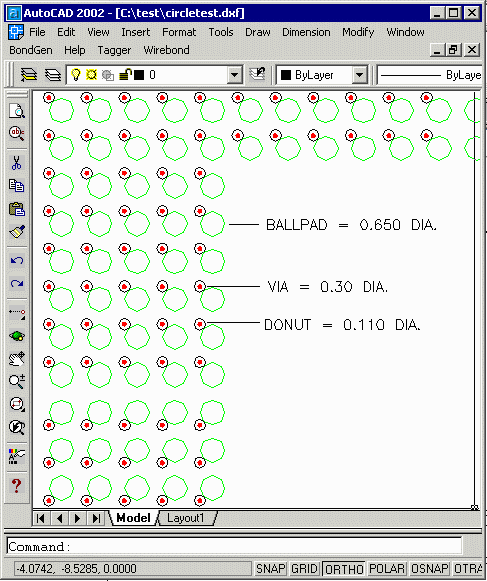Screen dimensions: 487x581
Task: Open the Window menu
Action: [x=405, y=32]
